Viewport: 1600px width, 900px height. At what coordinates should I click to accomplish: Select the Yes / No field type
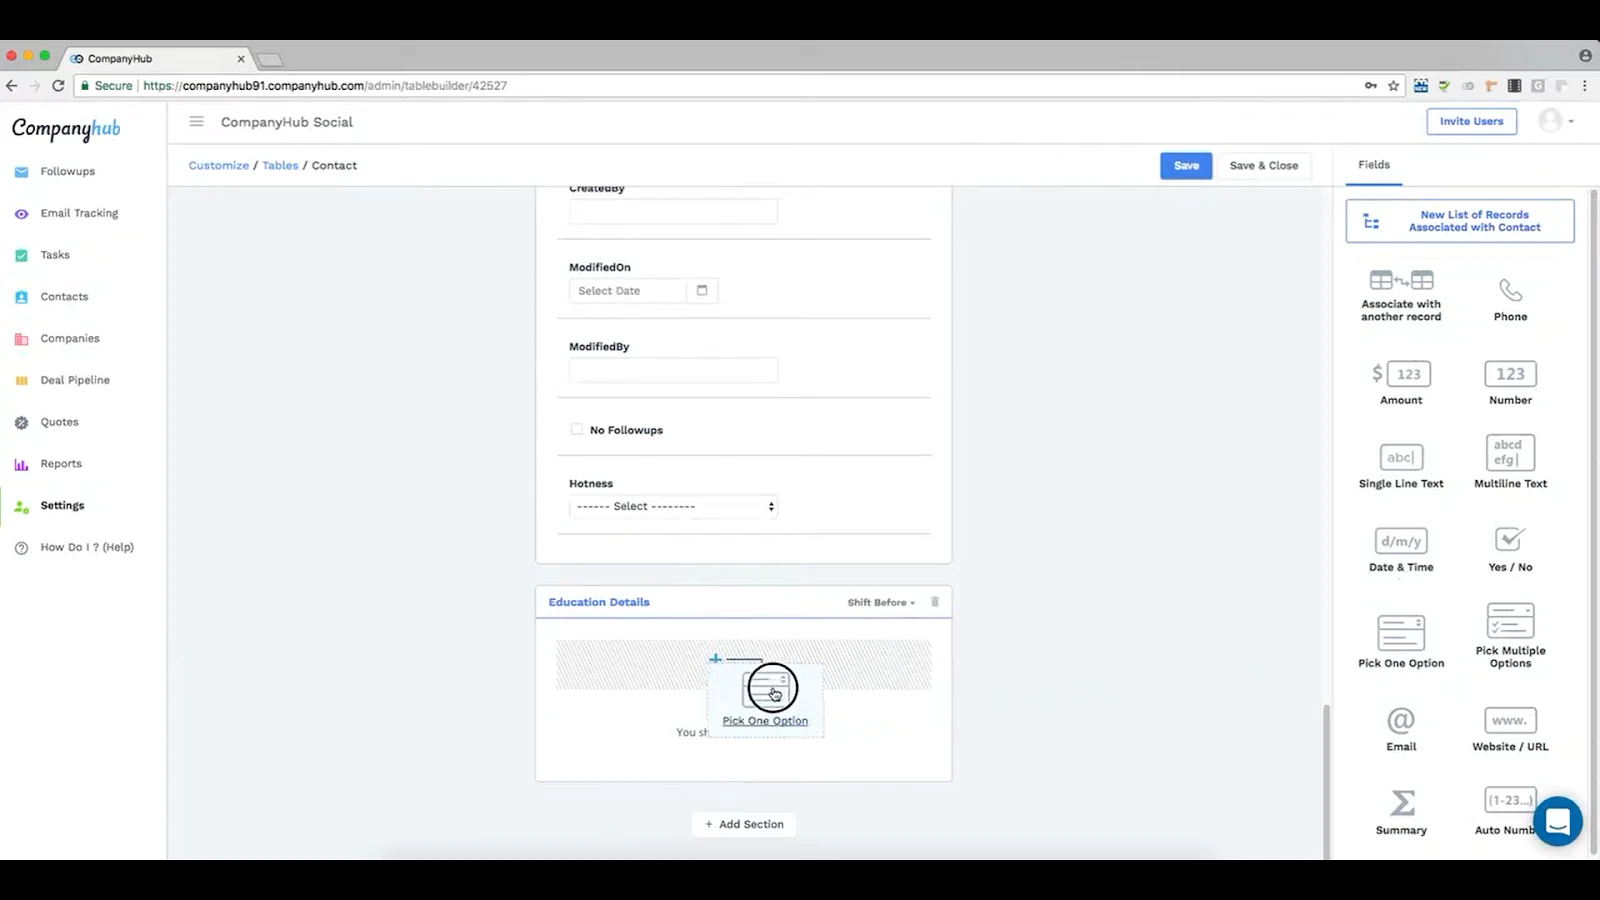(x=1510, y=550)
